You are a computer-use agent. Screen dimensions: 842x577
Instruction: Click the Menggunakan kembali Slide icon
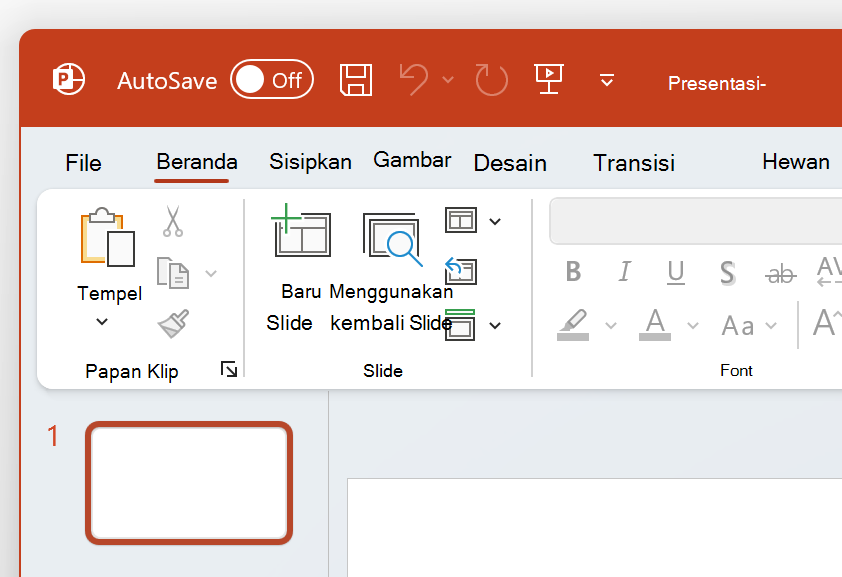point(393,239)
